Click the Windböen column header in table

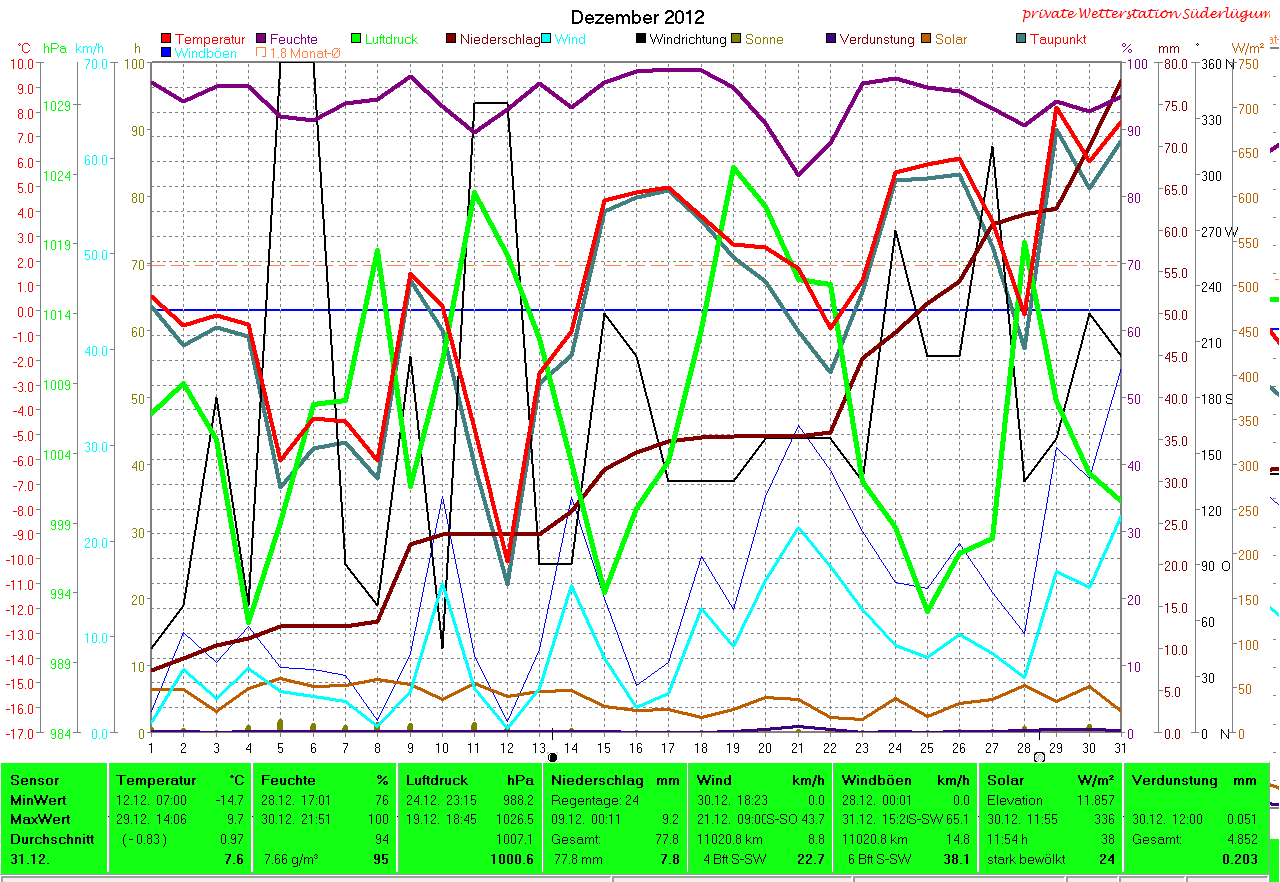pos(872,780)
